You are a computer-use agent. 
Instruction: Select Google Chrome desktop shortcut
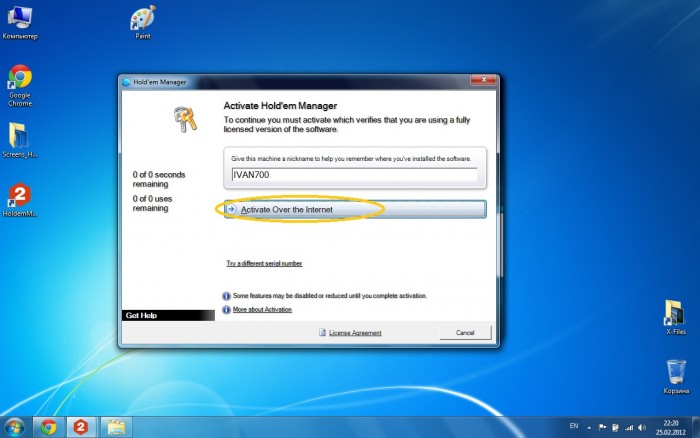pos(20,86)
